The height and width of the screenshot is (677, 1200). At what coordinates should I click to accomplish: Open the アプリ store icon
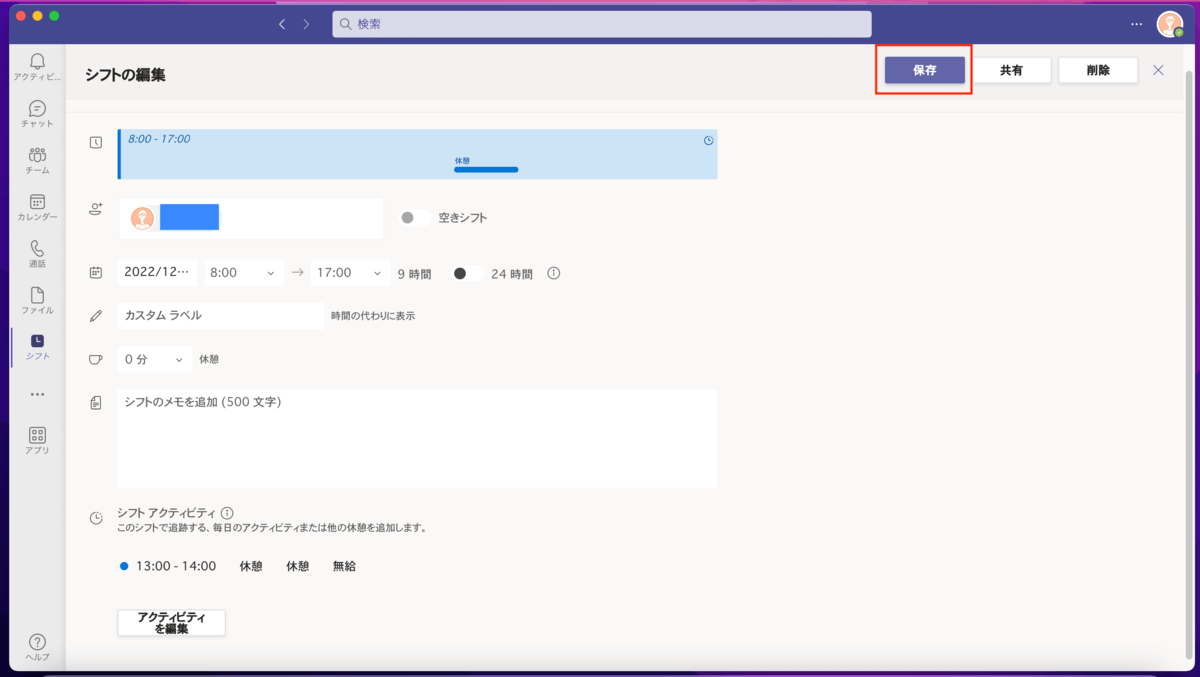coord(37,437)
